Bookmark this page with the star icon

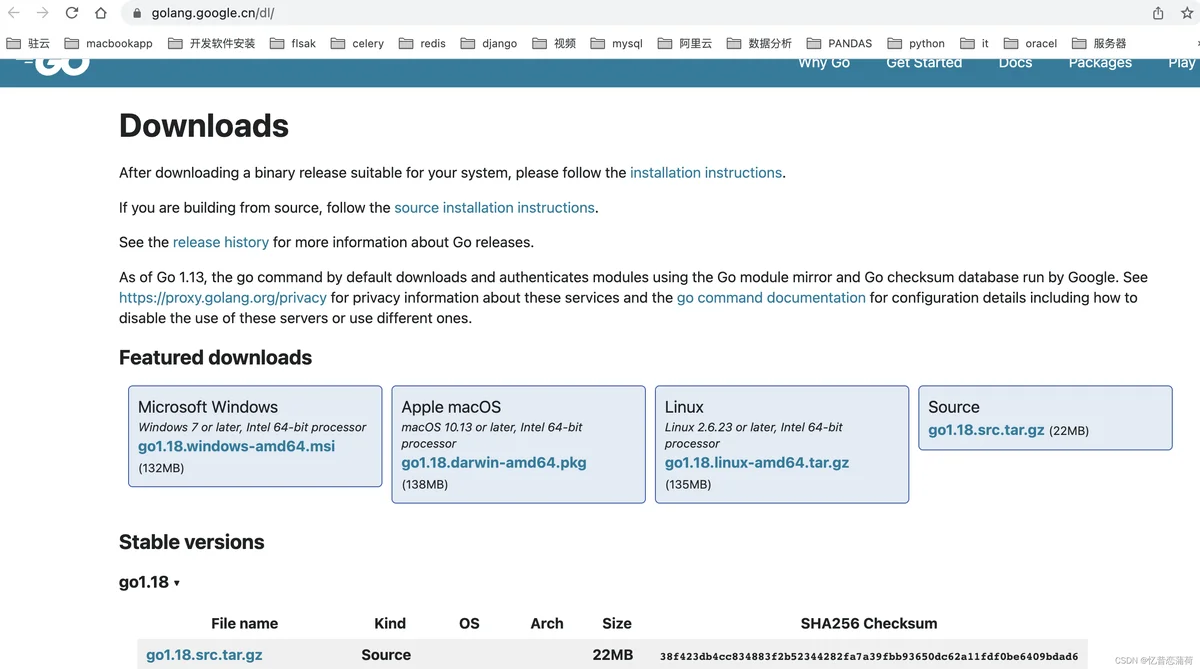(1187, 13)
